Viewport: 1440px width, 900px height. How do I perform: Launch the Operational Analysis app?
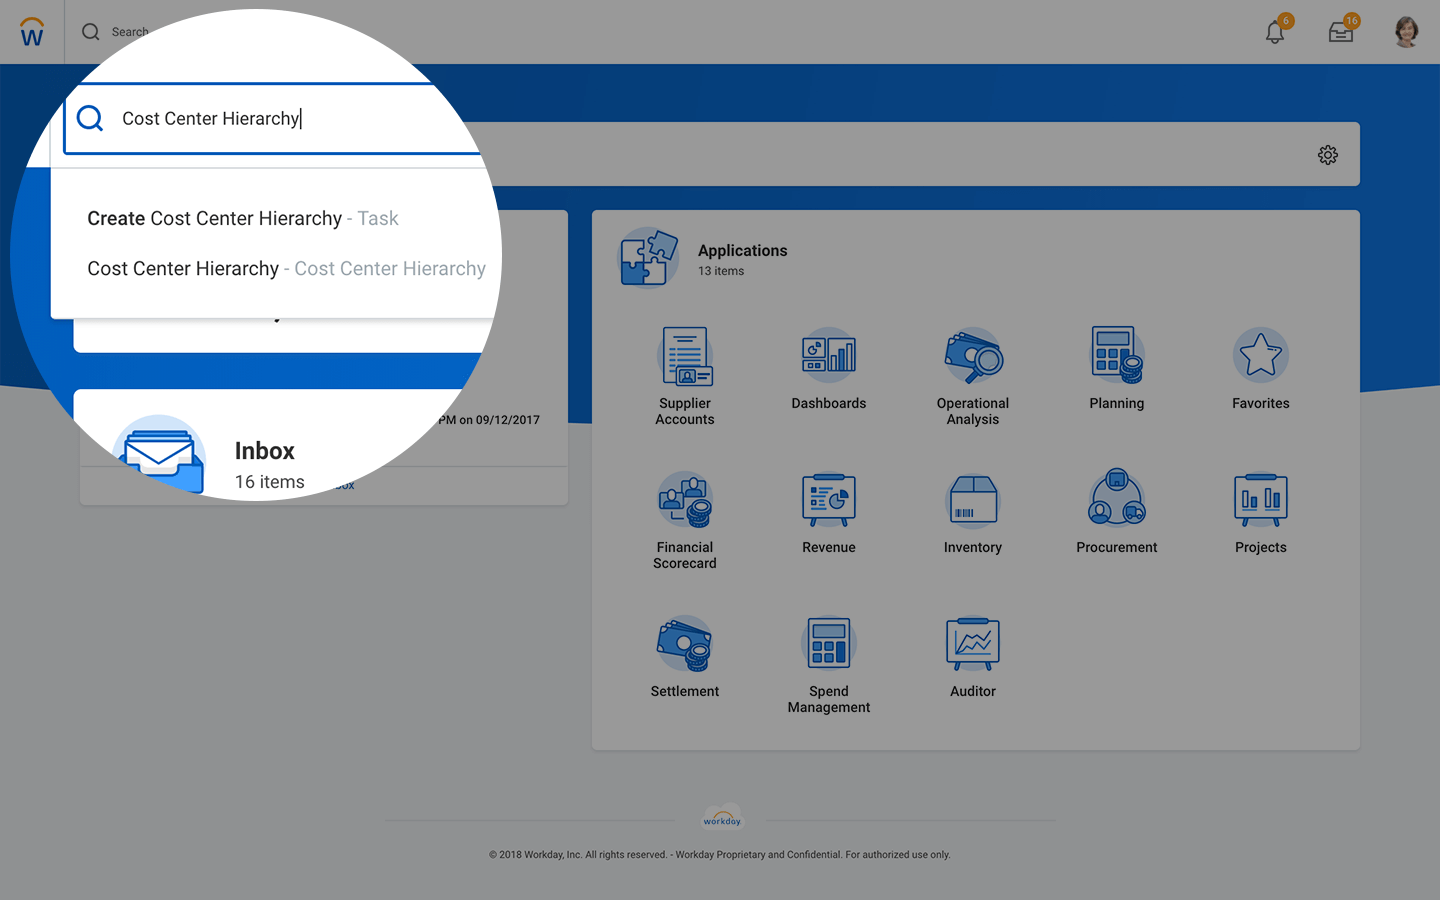[972, 358]
